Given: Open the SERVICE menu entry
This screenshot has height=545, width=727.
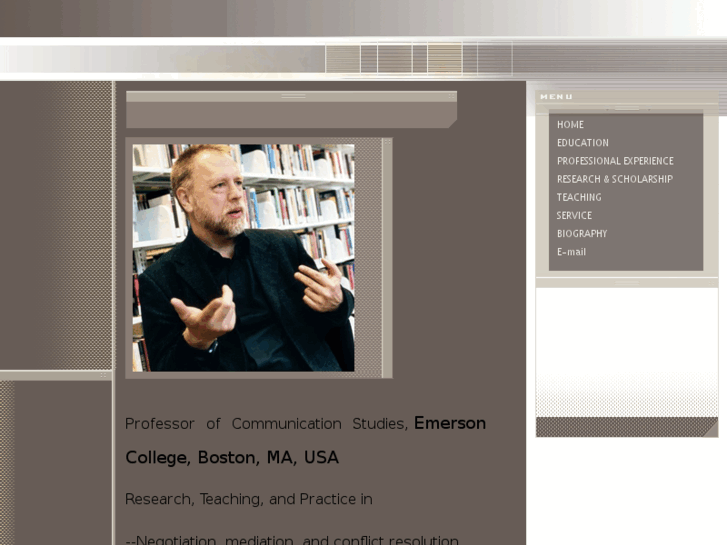Looking at the screenshot, I should 574,216.
